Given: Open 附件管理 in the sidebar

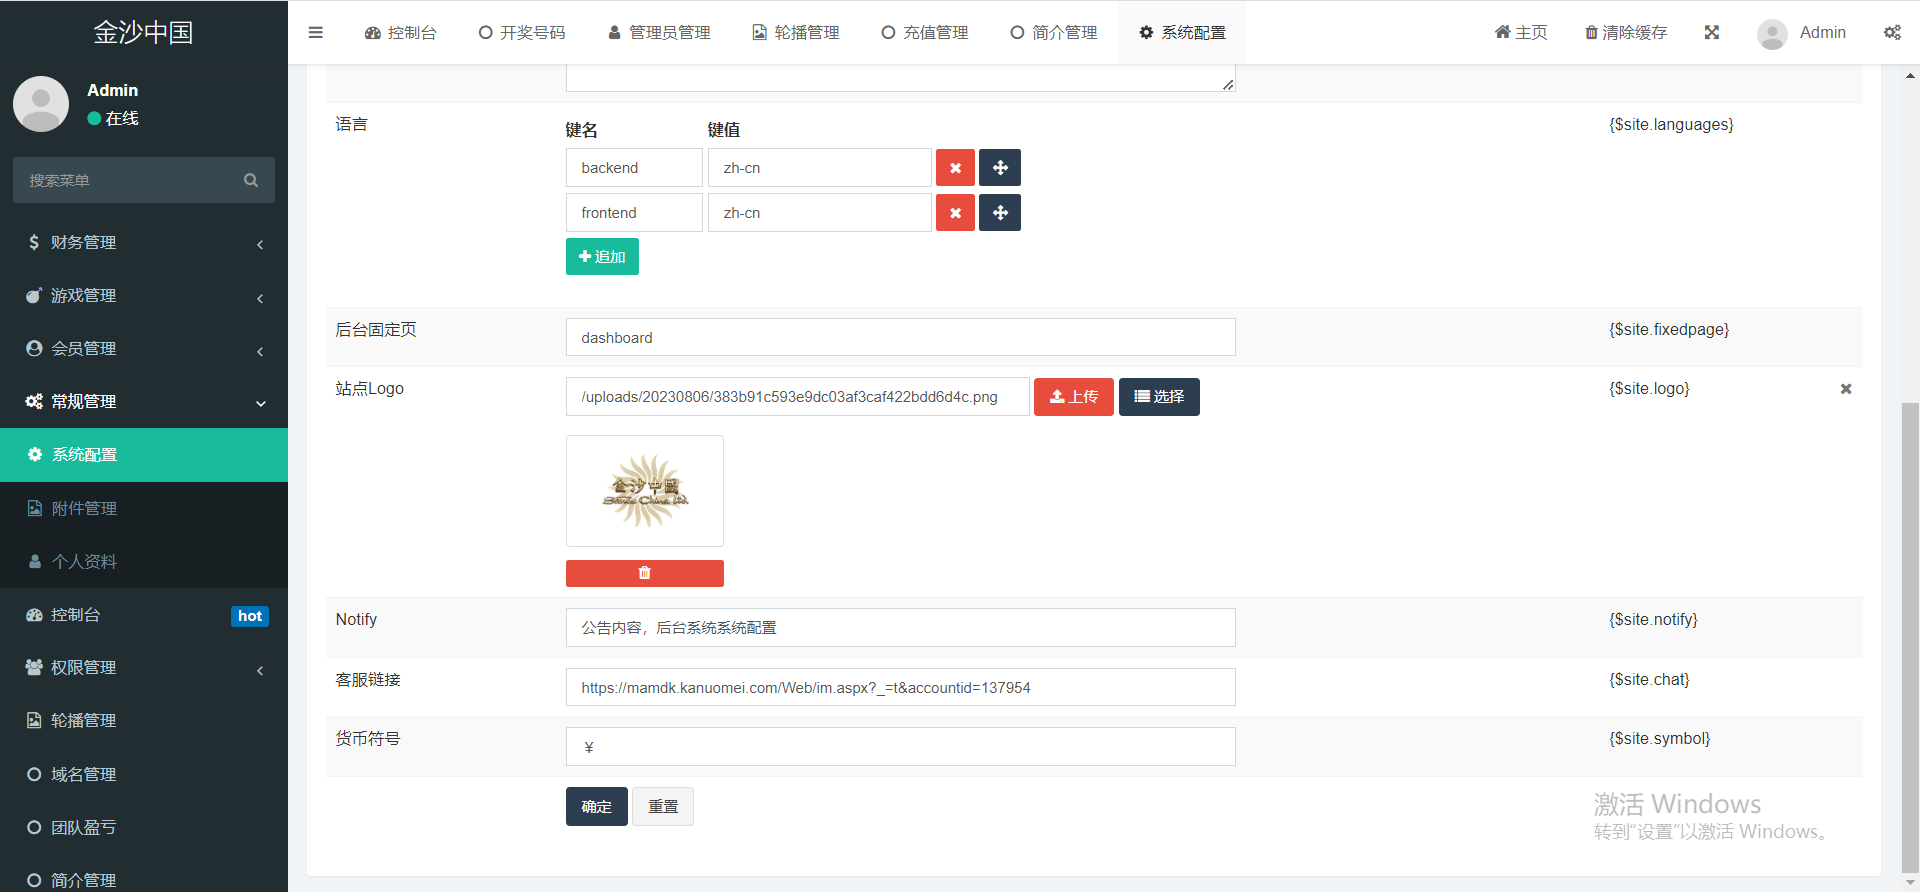Looking at the screenshot, I should coord(144,509).
